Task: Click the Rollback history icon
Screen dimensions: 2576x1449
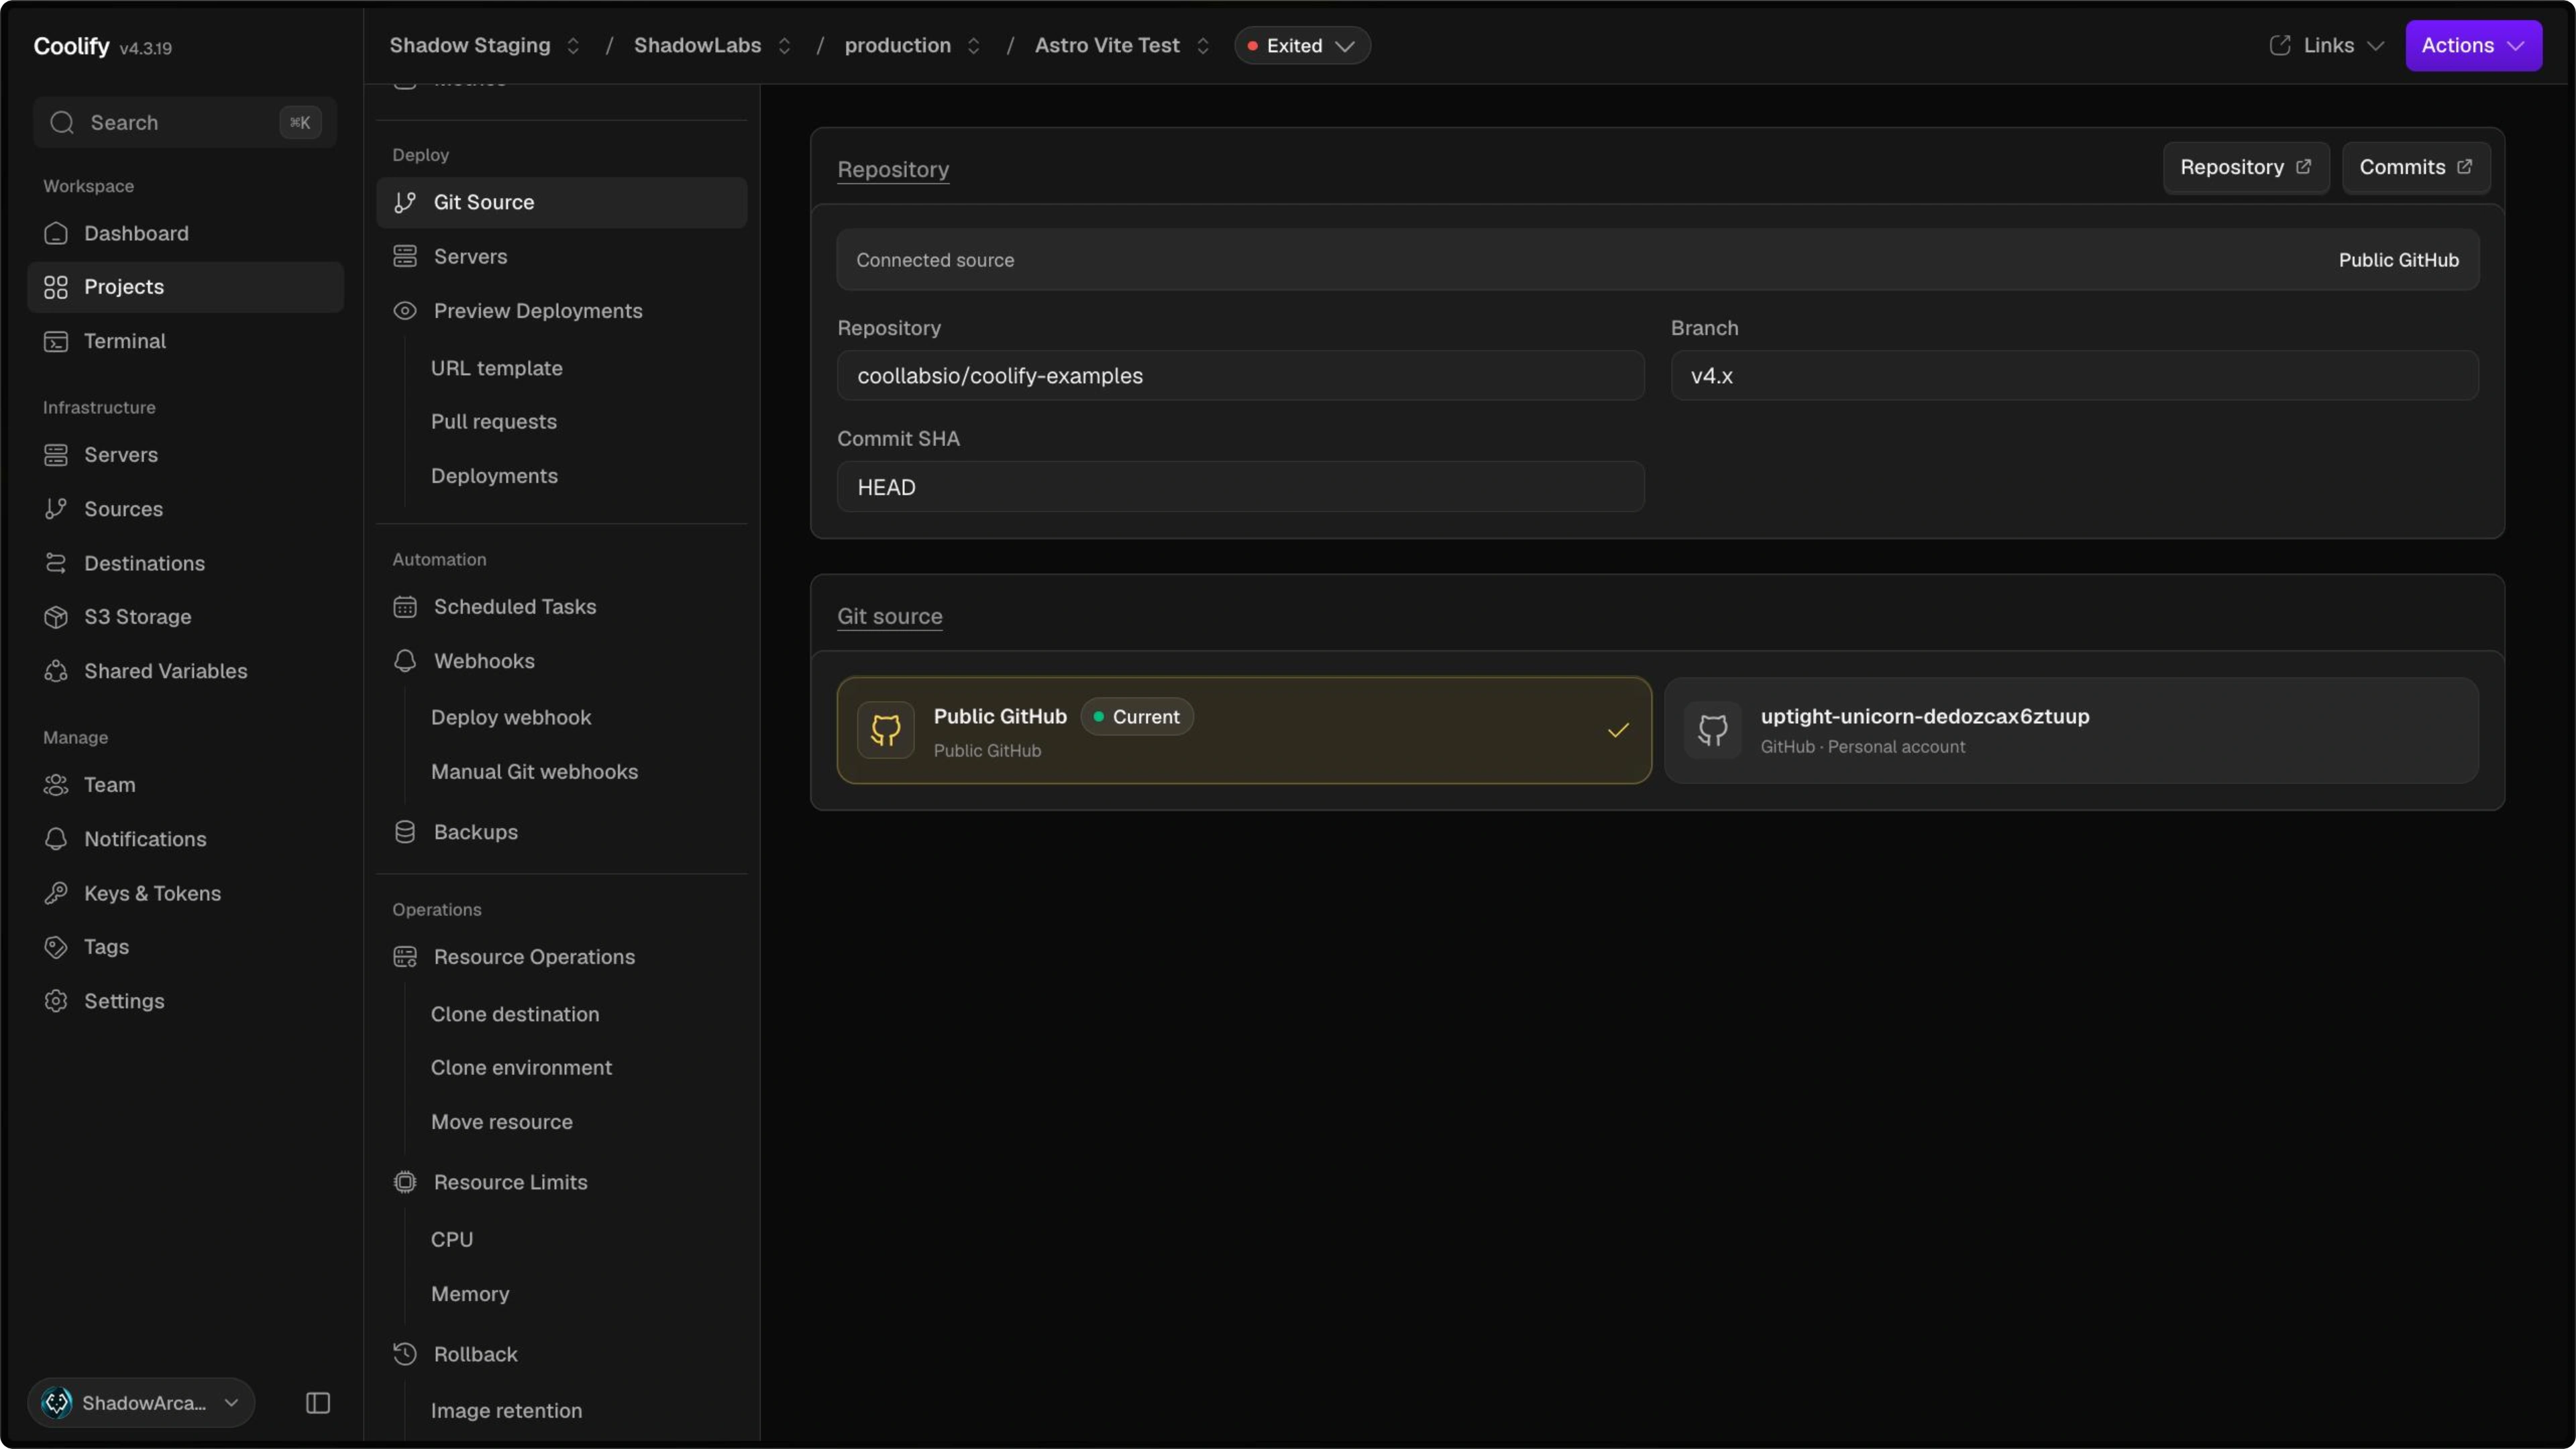Action: (x=405, y=1354)
